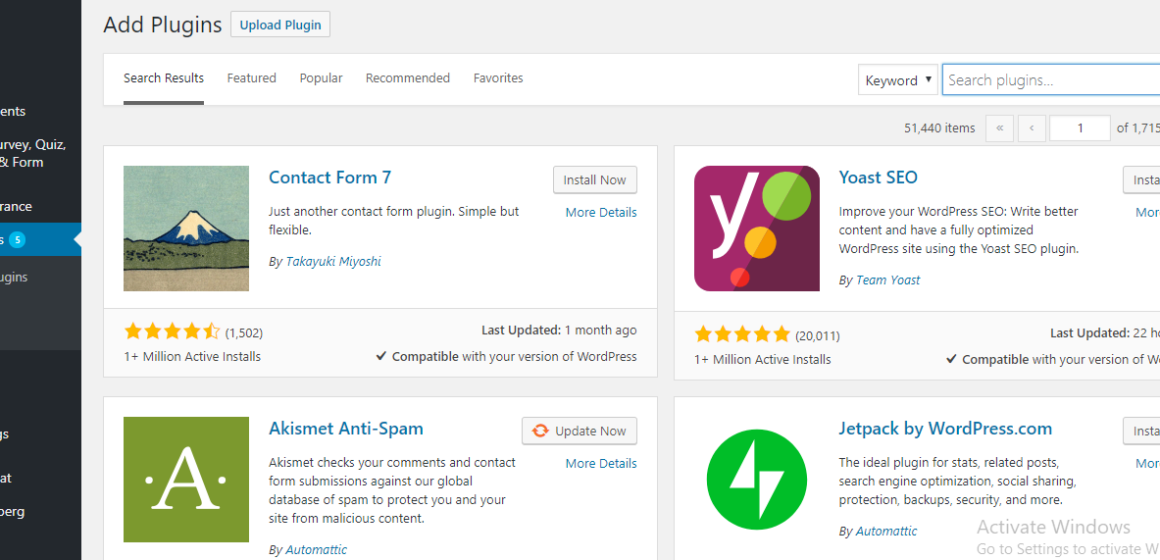Viewport: 1160px width, 560px height.
Task: Click the Akismet Anti-Spam plugin logo
Action: coord(186,479)
